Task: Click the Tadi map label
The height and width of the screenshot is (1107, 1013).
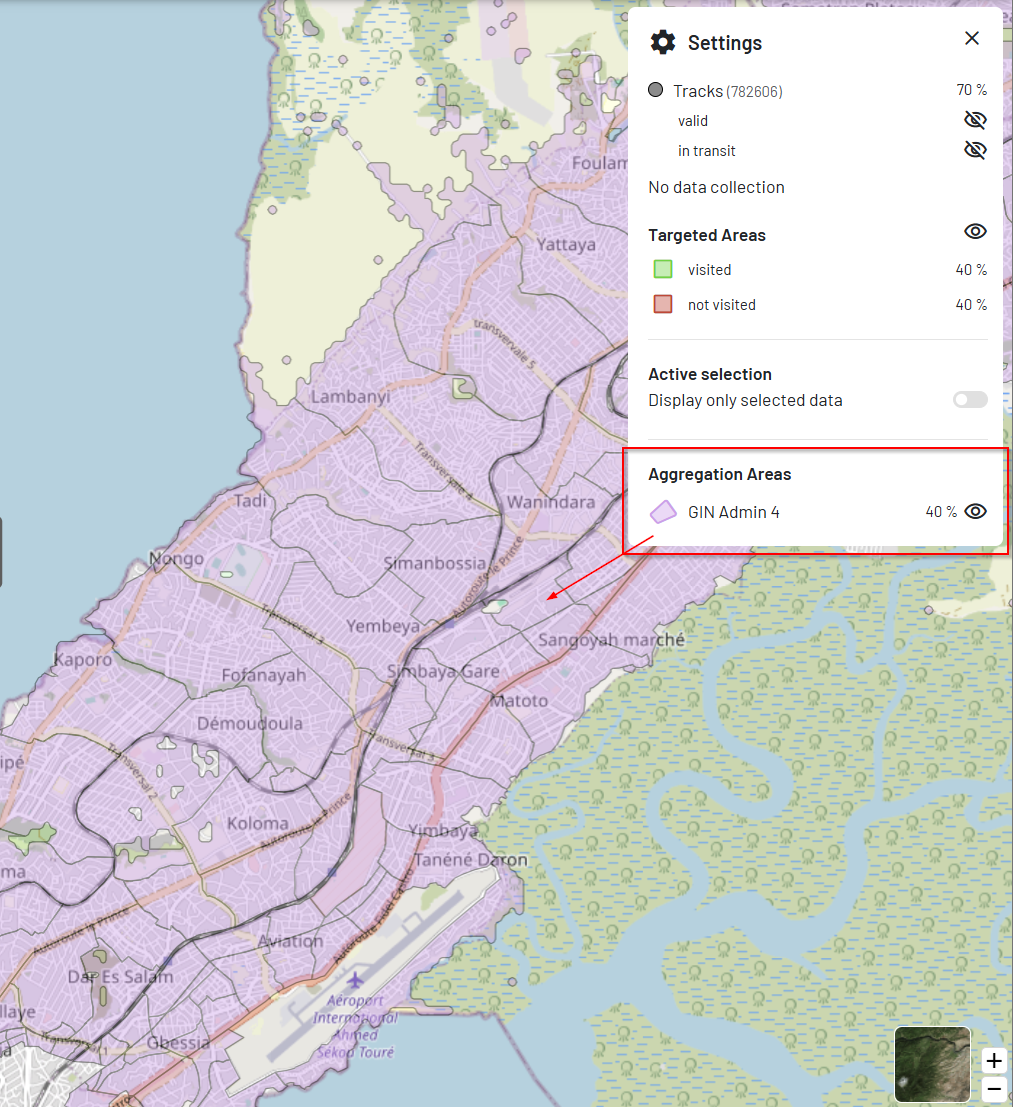Action: [251, 501]
